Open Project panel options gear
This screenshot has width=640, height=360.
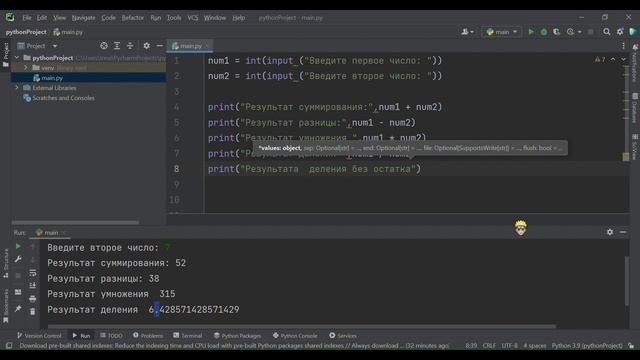(x=147, y=46)
